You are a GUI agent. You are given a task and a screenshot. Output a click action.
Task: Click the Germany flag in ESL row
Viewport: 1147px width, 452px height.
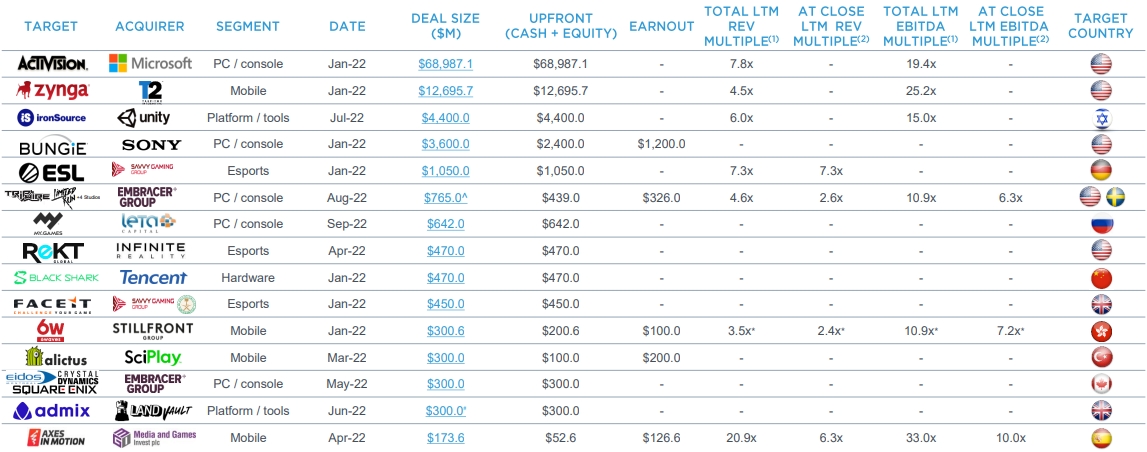point(1102,171)
